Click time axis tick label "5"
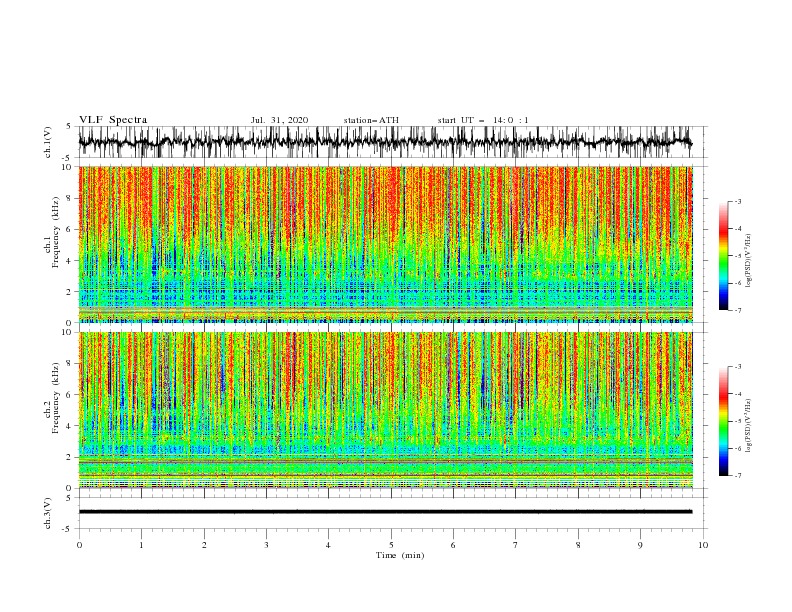 tap(391, 545)
